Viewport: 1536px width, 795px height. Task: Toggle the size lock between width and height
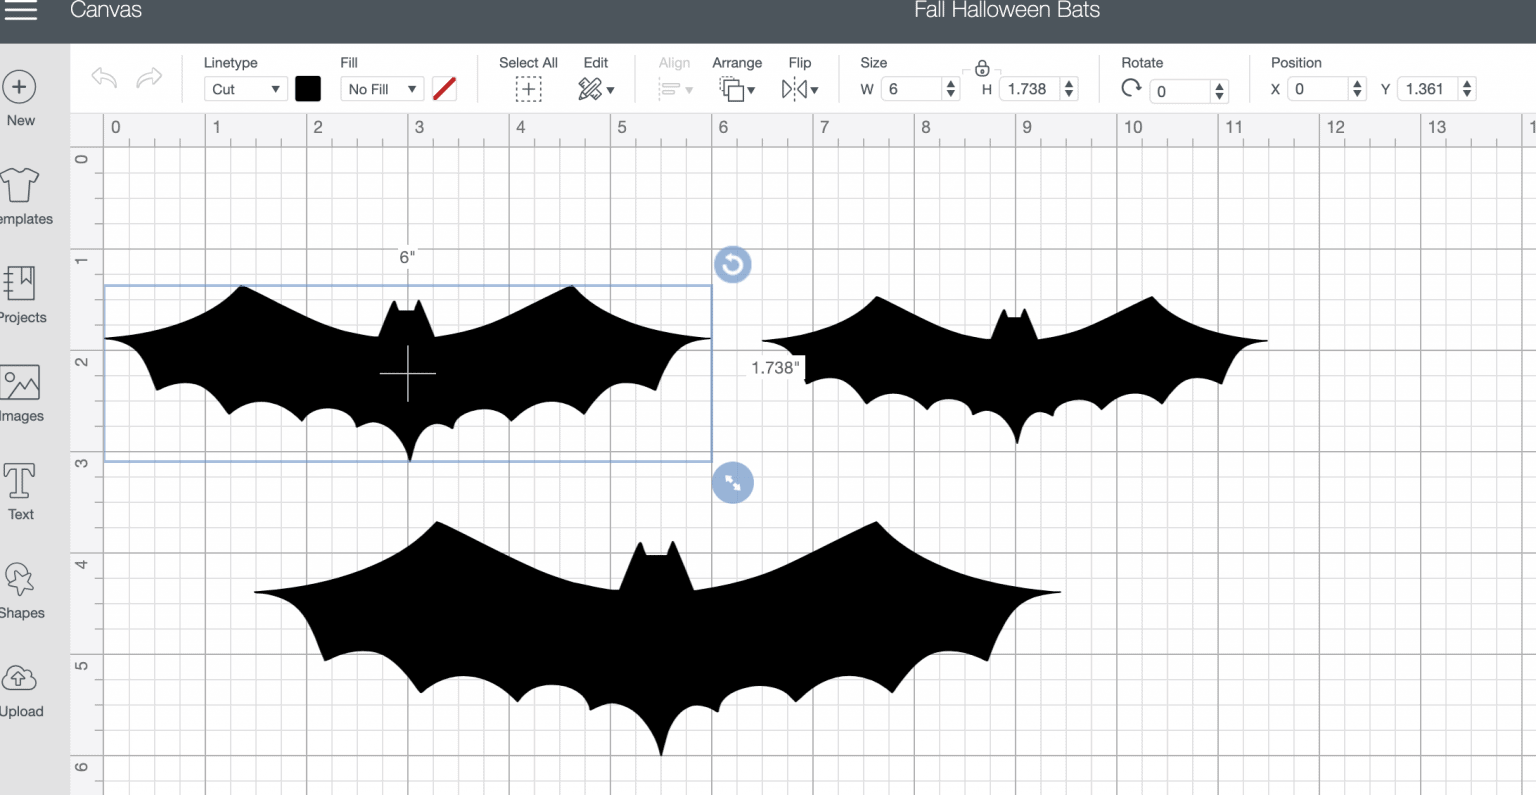click(x=982, y=69)
